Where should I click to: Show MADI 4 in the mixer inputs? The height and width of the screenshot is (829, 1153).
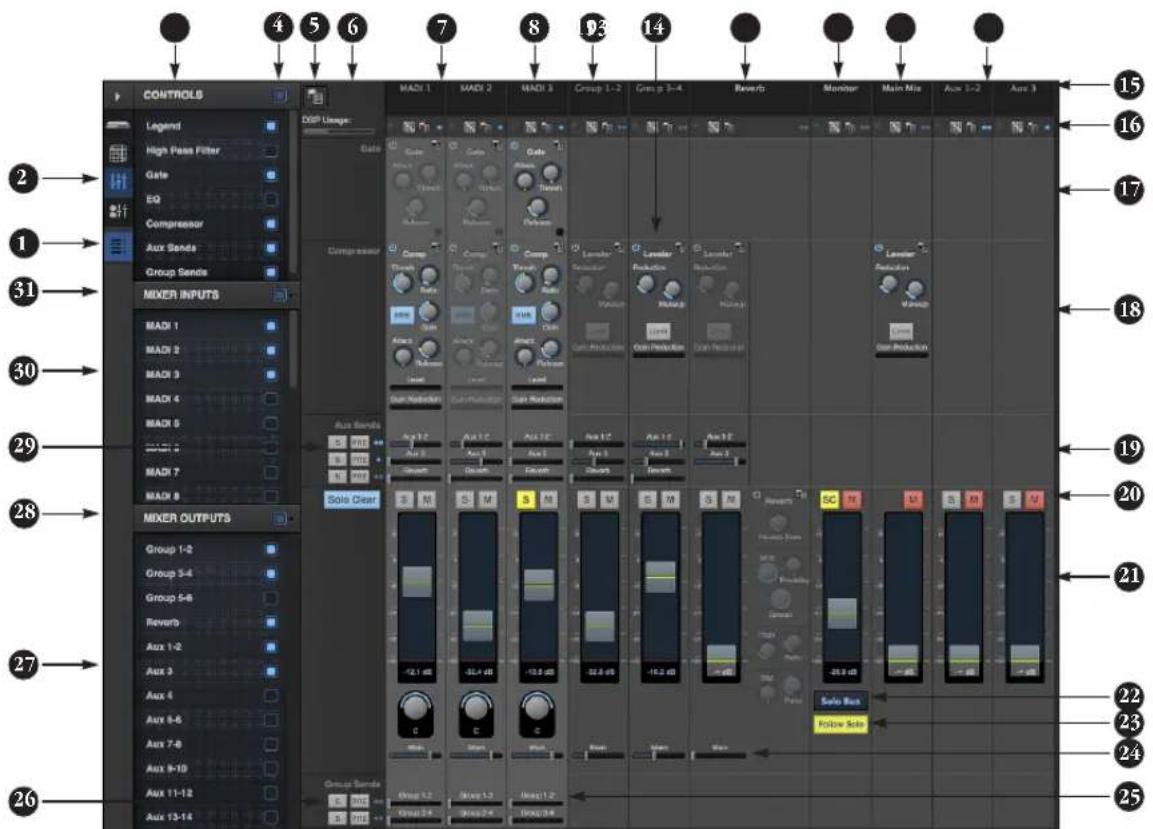271,399
